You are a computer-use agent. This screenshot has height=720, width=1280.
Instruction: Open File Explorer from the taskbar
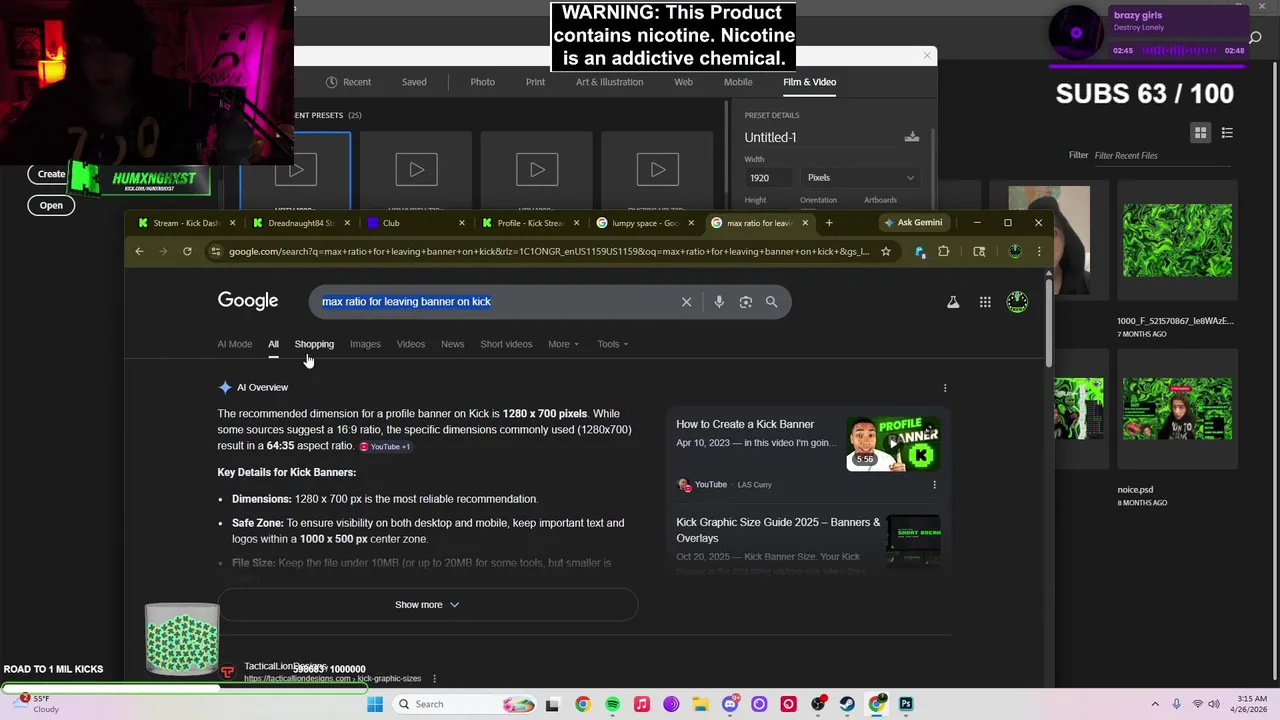pyautogui.click(x=700, y=704)
